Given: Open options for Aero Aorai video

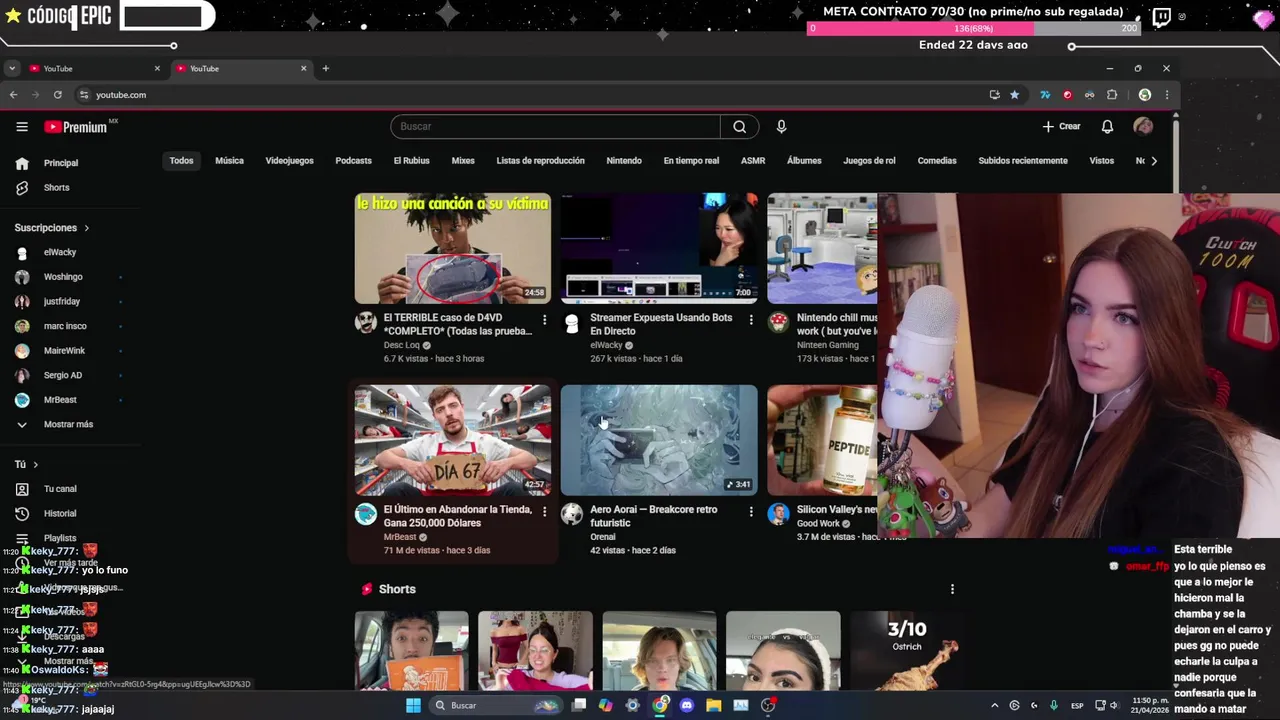Looking at the screenshot, I should pyautogui.click(x=751, y=511).
